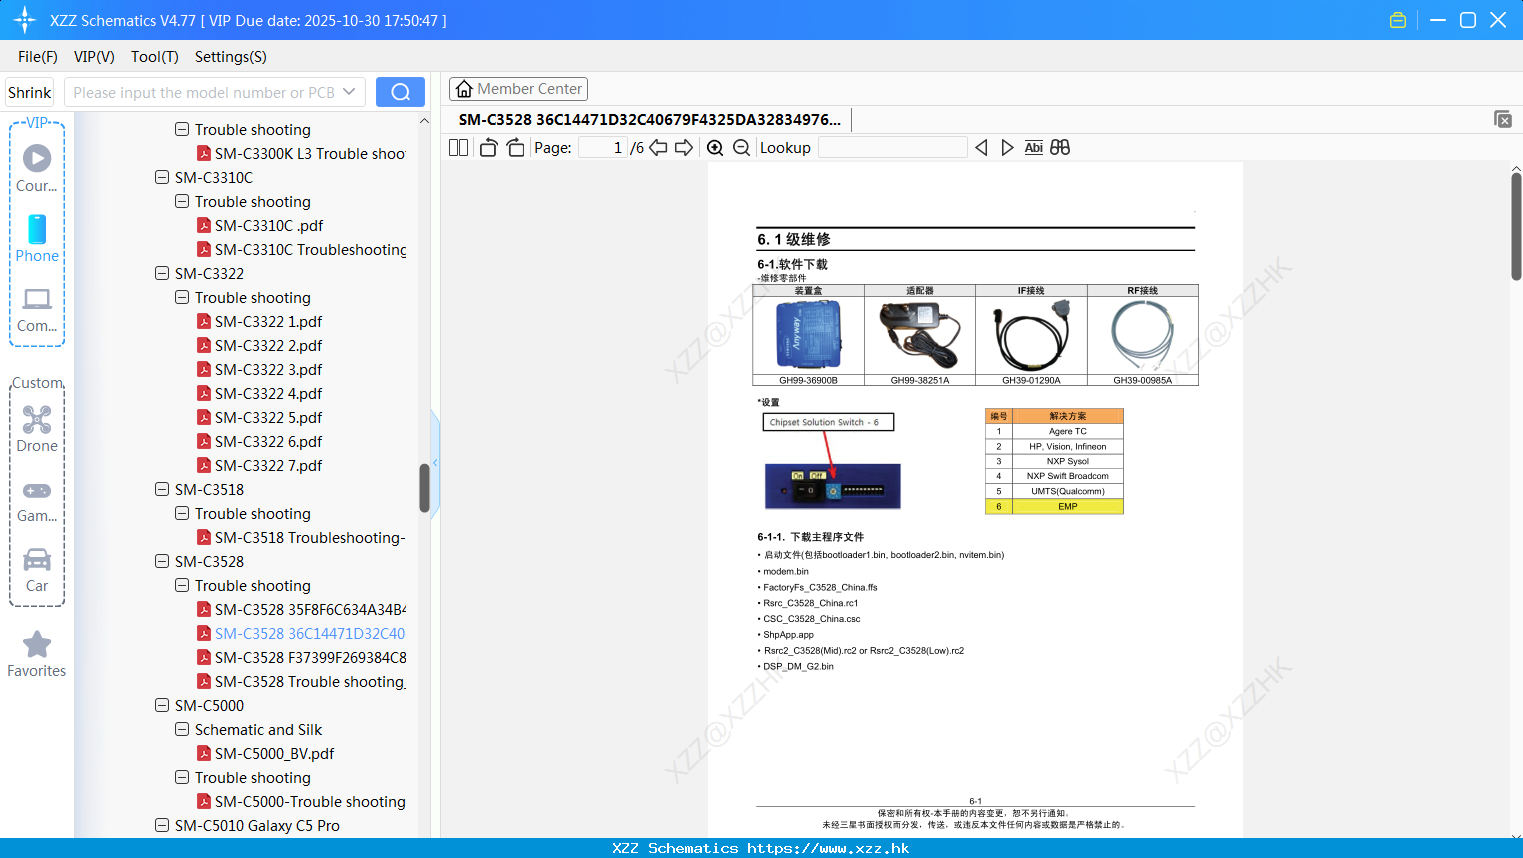Screen dimensions: 1523x858
Task: Open the File(F) menu
Action: [x=38, y=57]
